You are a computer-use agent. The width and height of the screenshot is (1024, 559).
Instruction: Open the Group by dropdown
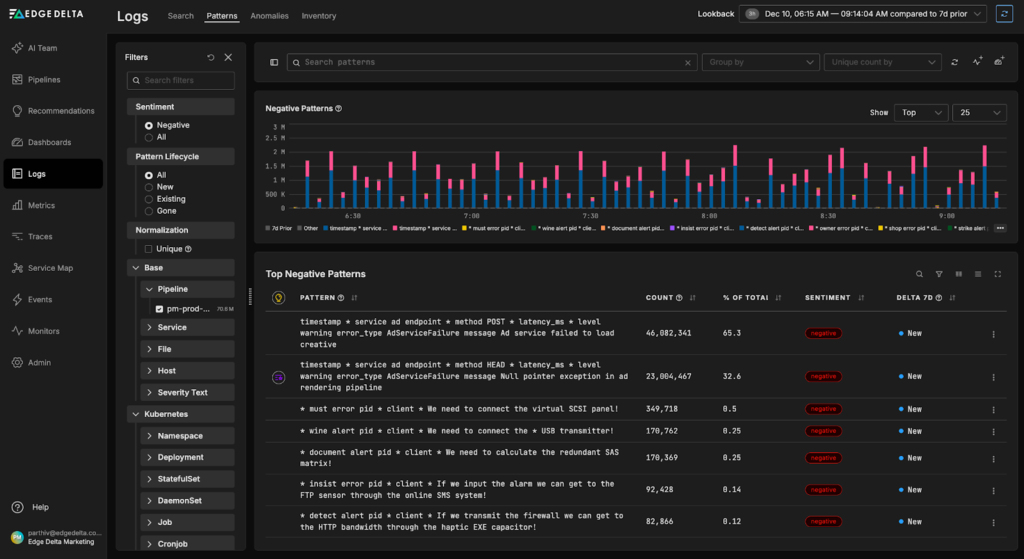(x=760, y=62)
